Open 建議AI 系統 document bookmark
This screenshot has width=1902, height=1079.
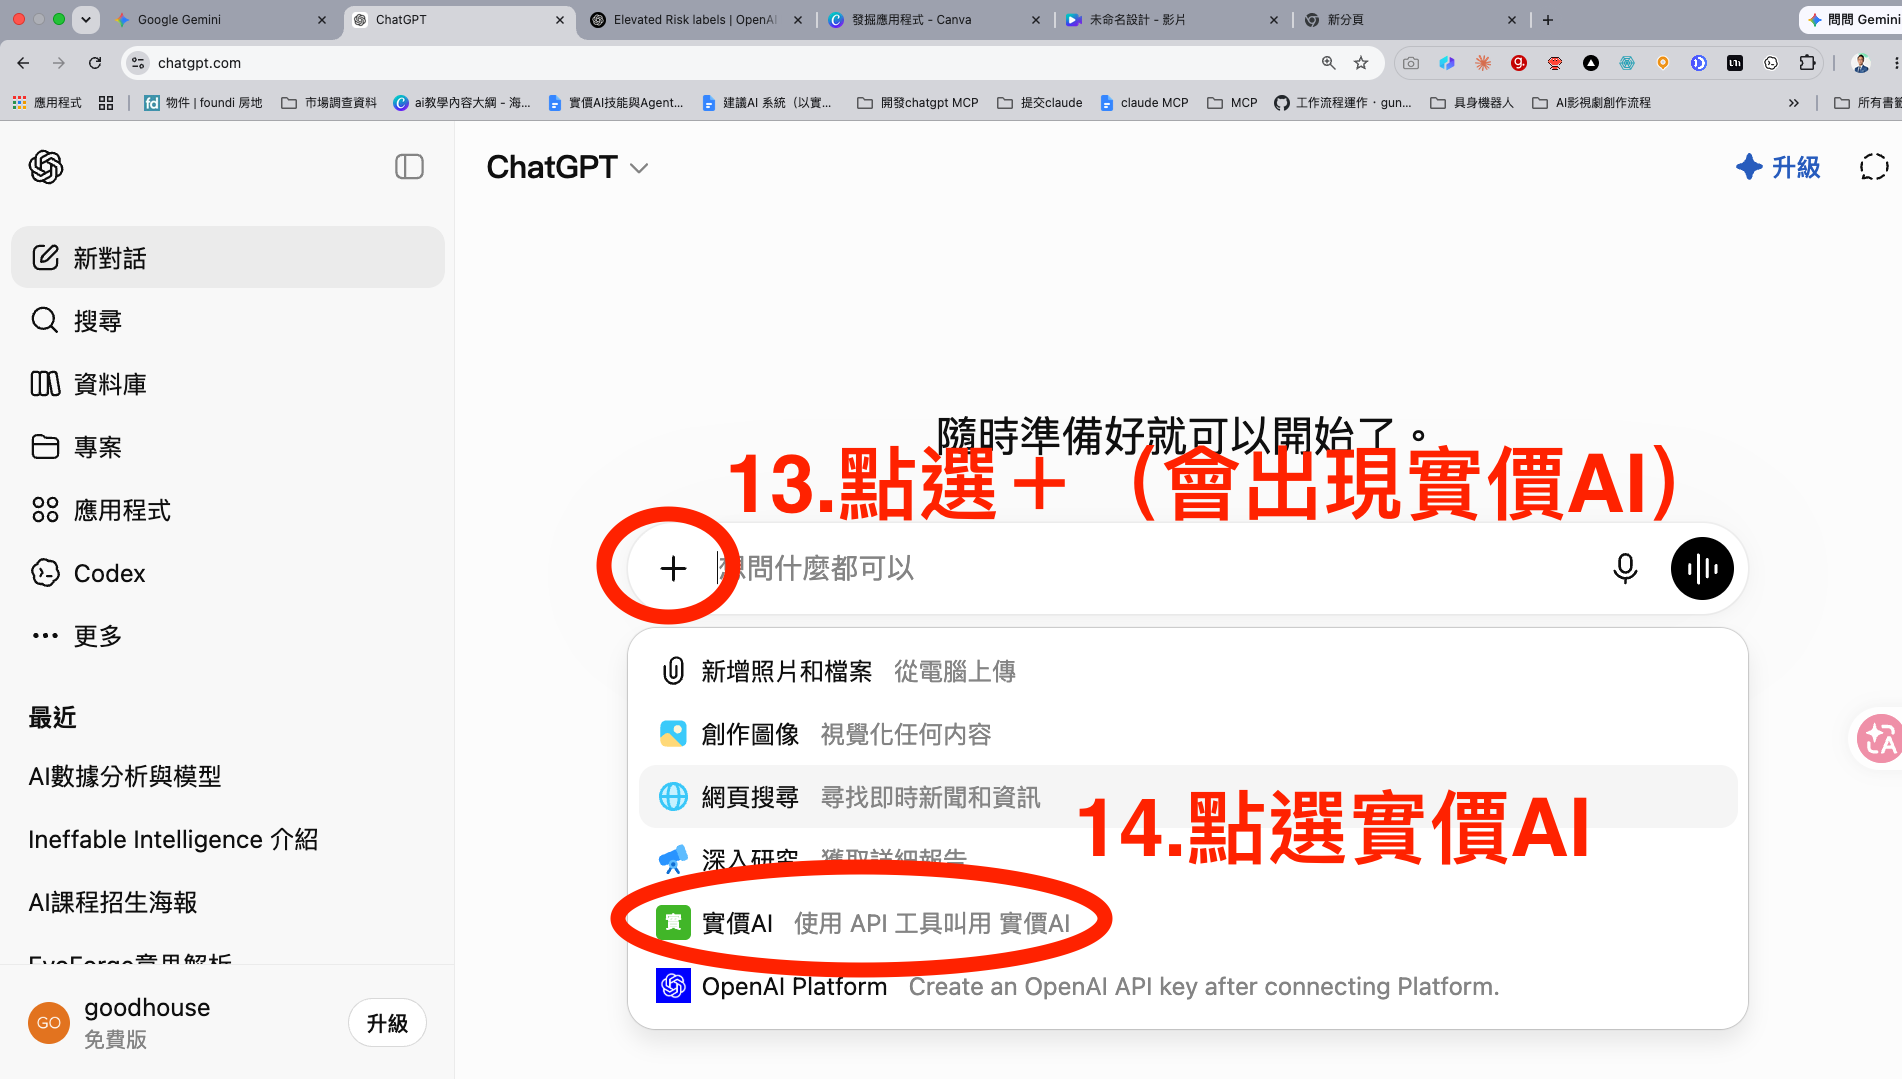(767, 102)
